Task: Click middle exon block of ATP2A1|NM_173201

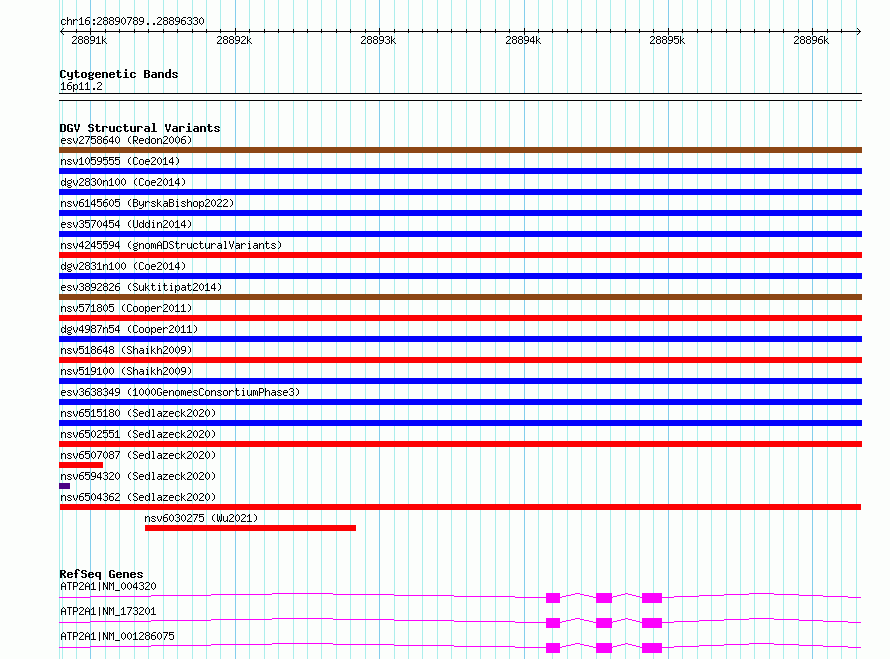Action: tap(604, 623)
